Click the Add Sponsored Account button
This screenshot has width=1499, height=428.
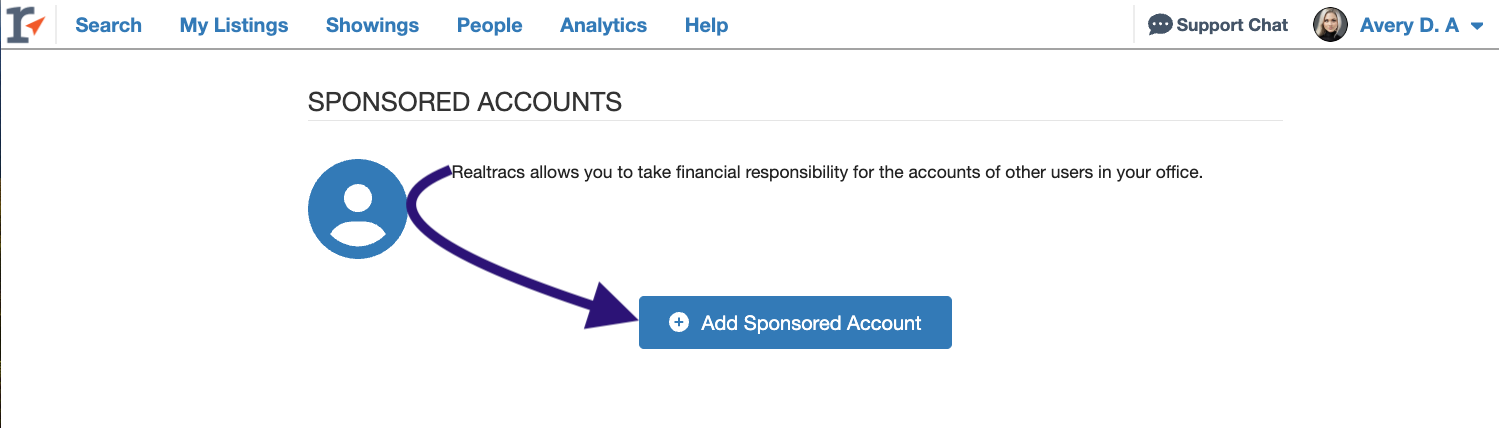tap(795, 322)
